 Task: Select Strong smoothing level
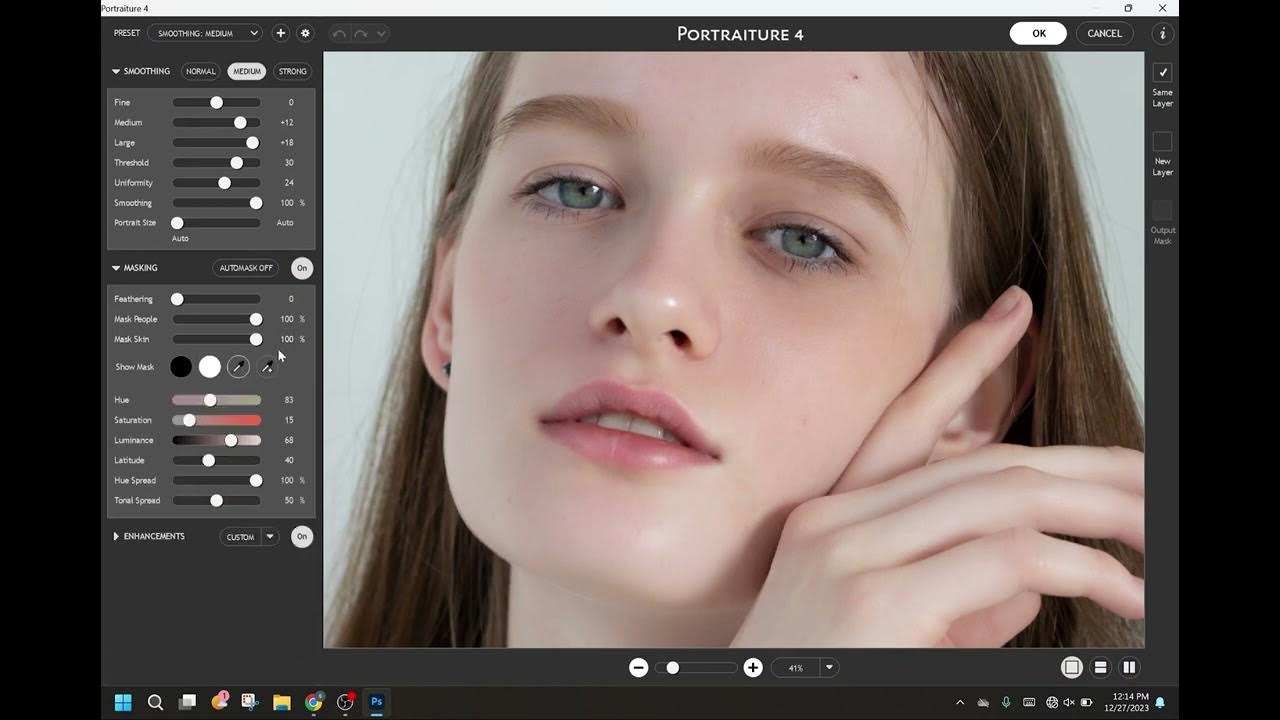pos(293,71)
